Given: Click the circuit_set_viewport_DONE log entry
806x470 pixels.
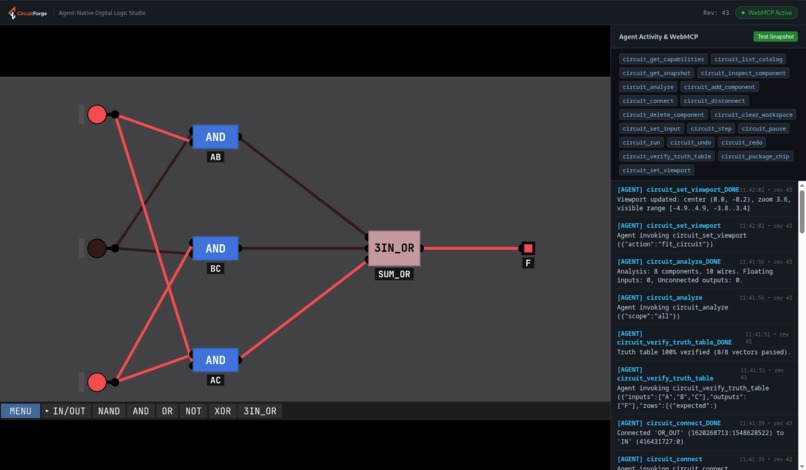Looking at the screenshot, I should pos(704,199).
